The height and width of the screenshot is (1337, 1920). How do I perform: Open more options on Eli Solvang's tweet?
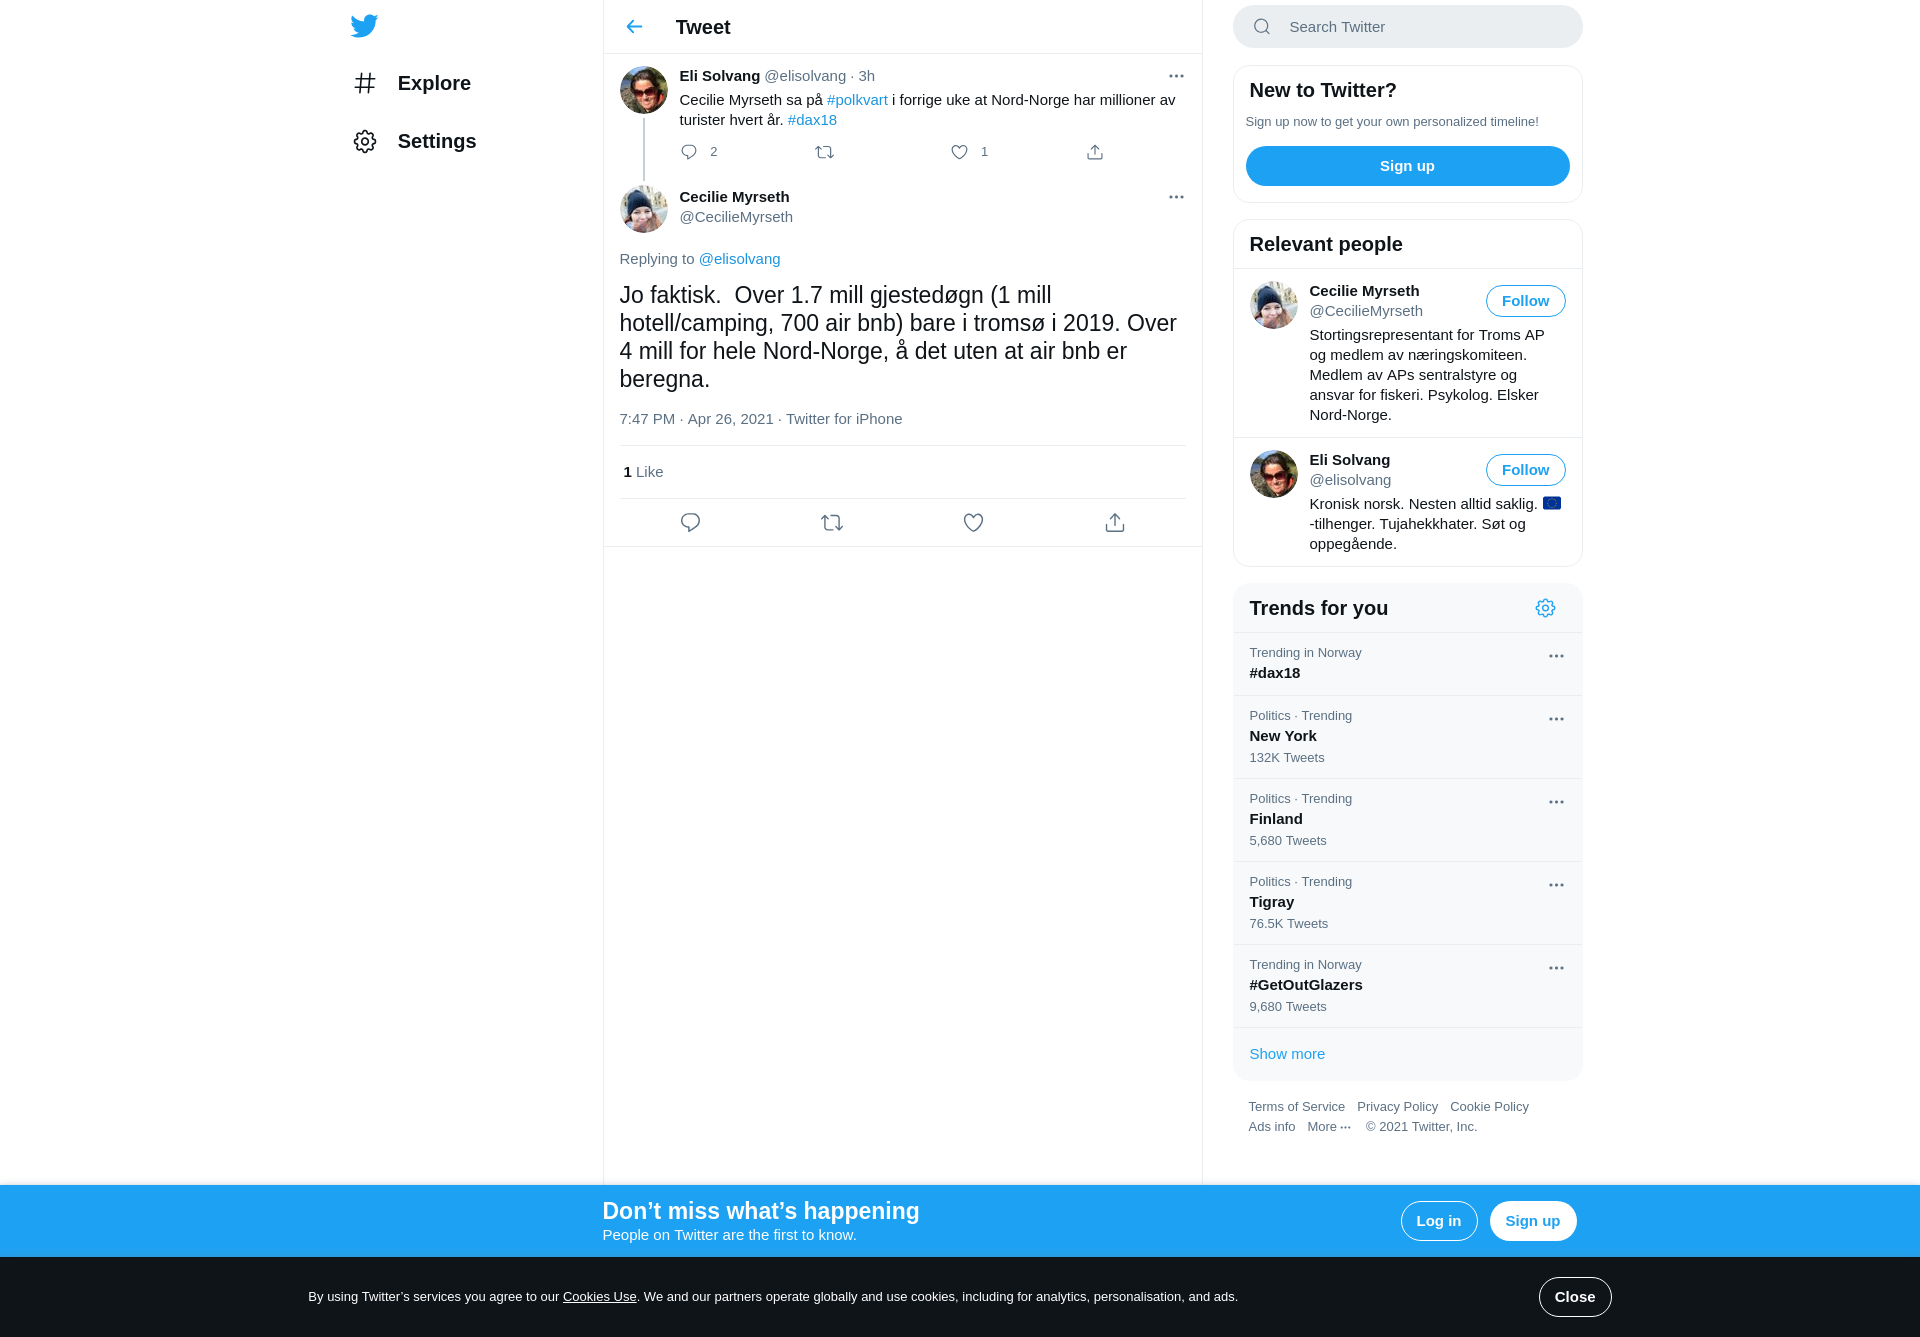[1176, 76]
